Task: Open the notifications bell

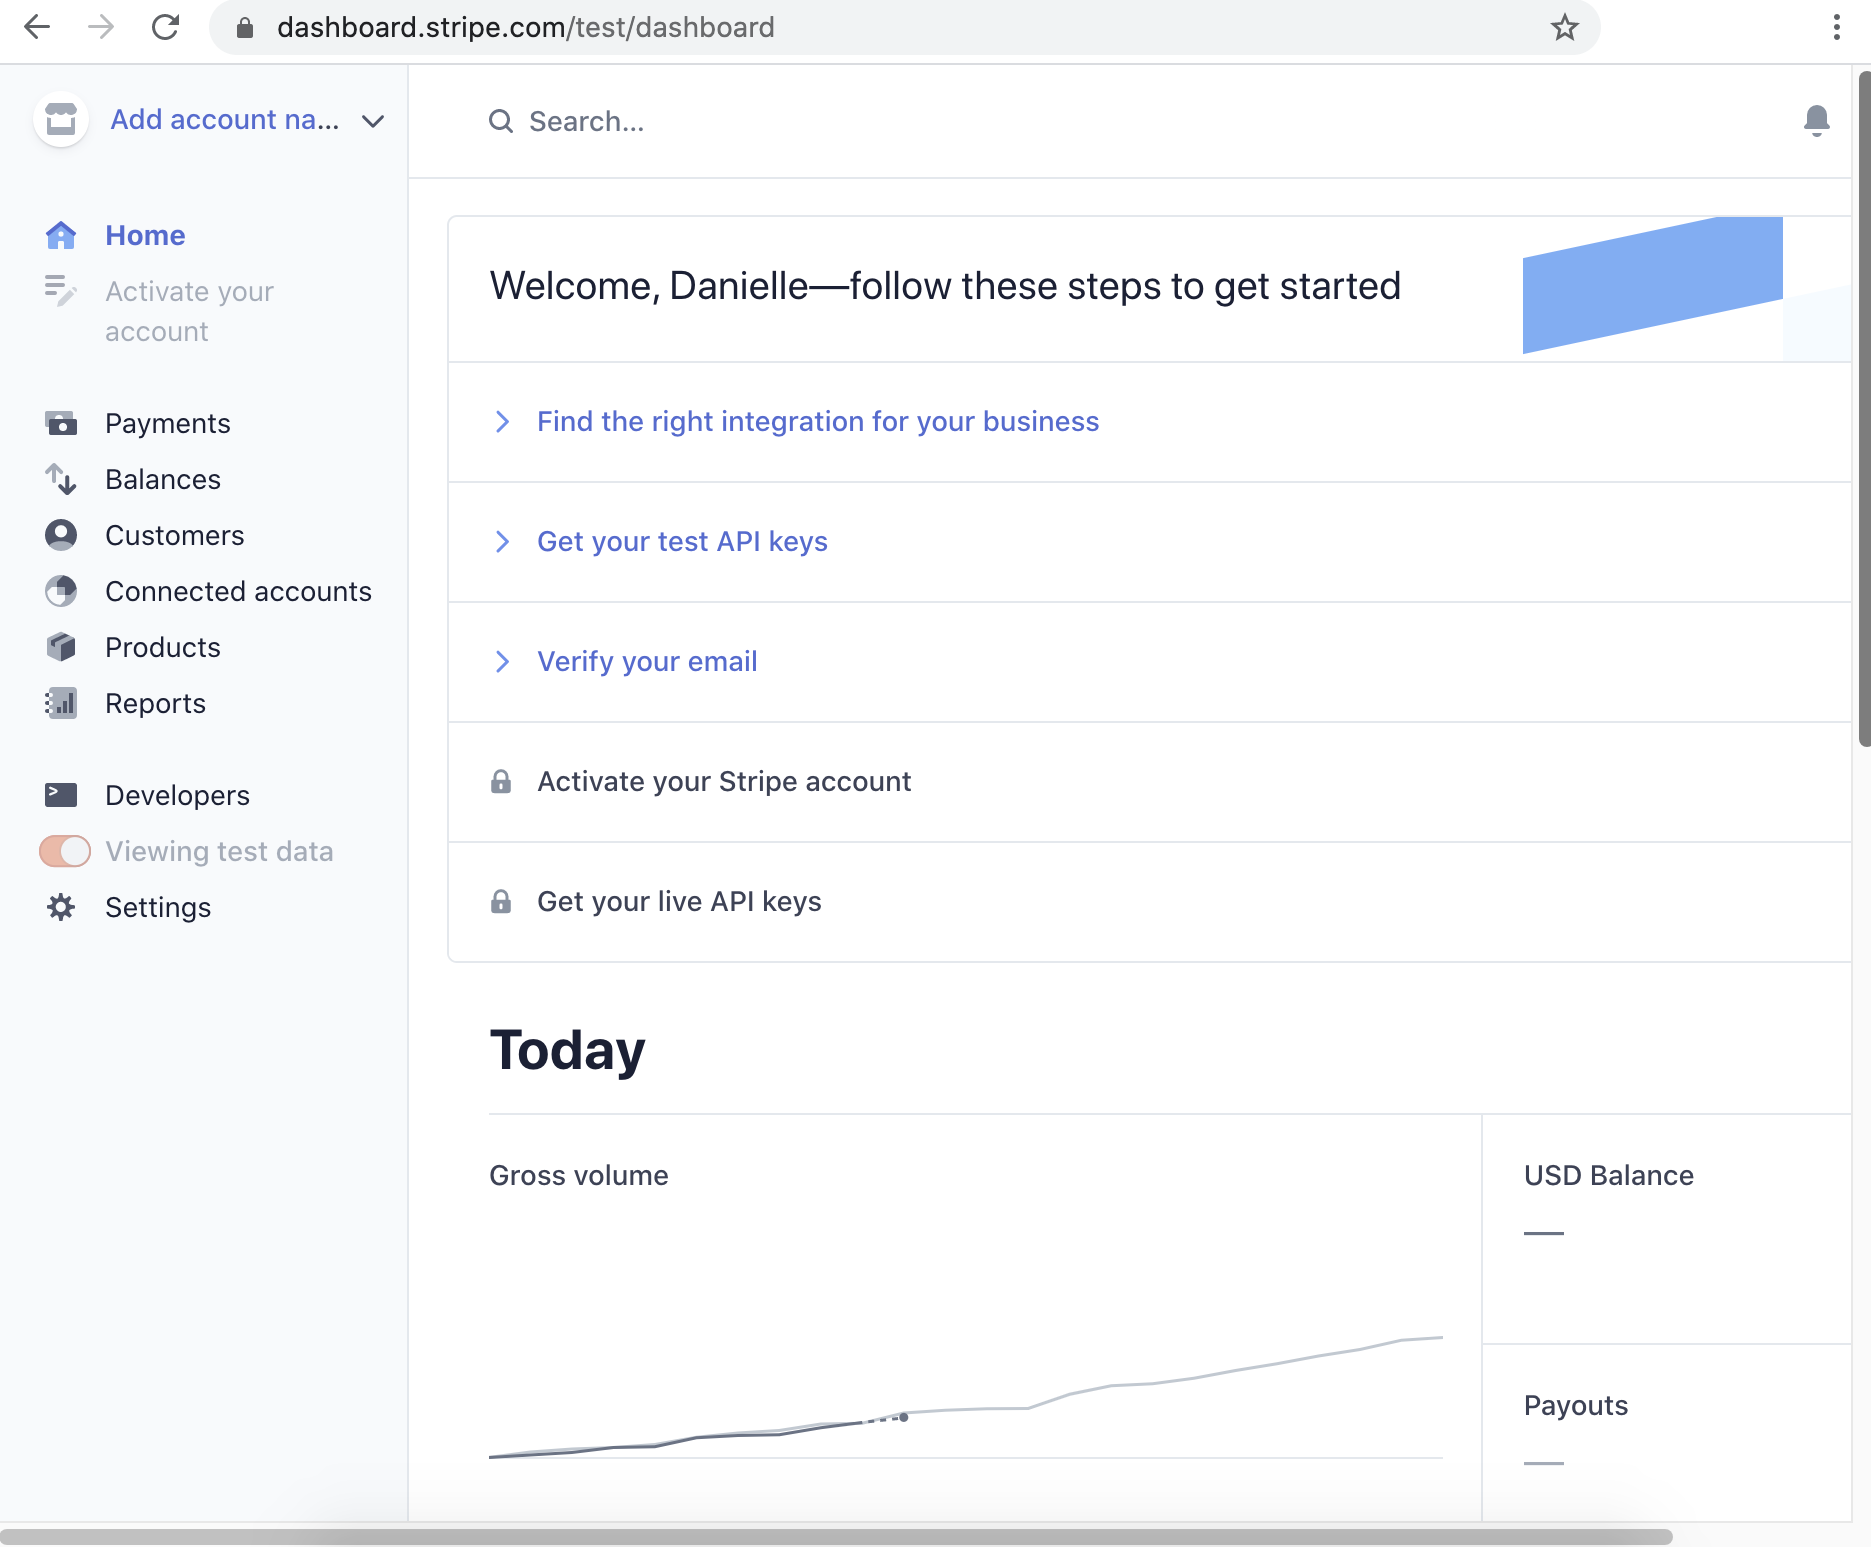Action: tap(1817, 121)
